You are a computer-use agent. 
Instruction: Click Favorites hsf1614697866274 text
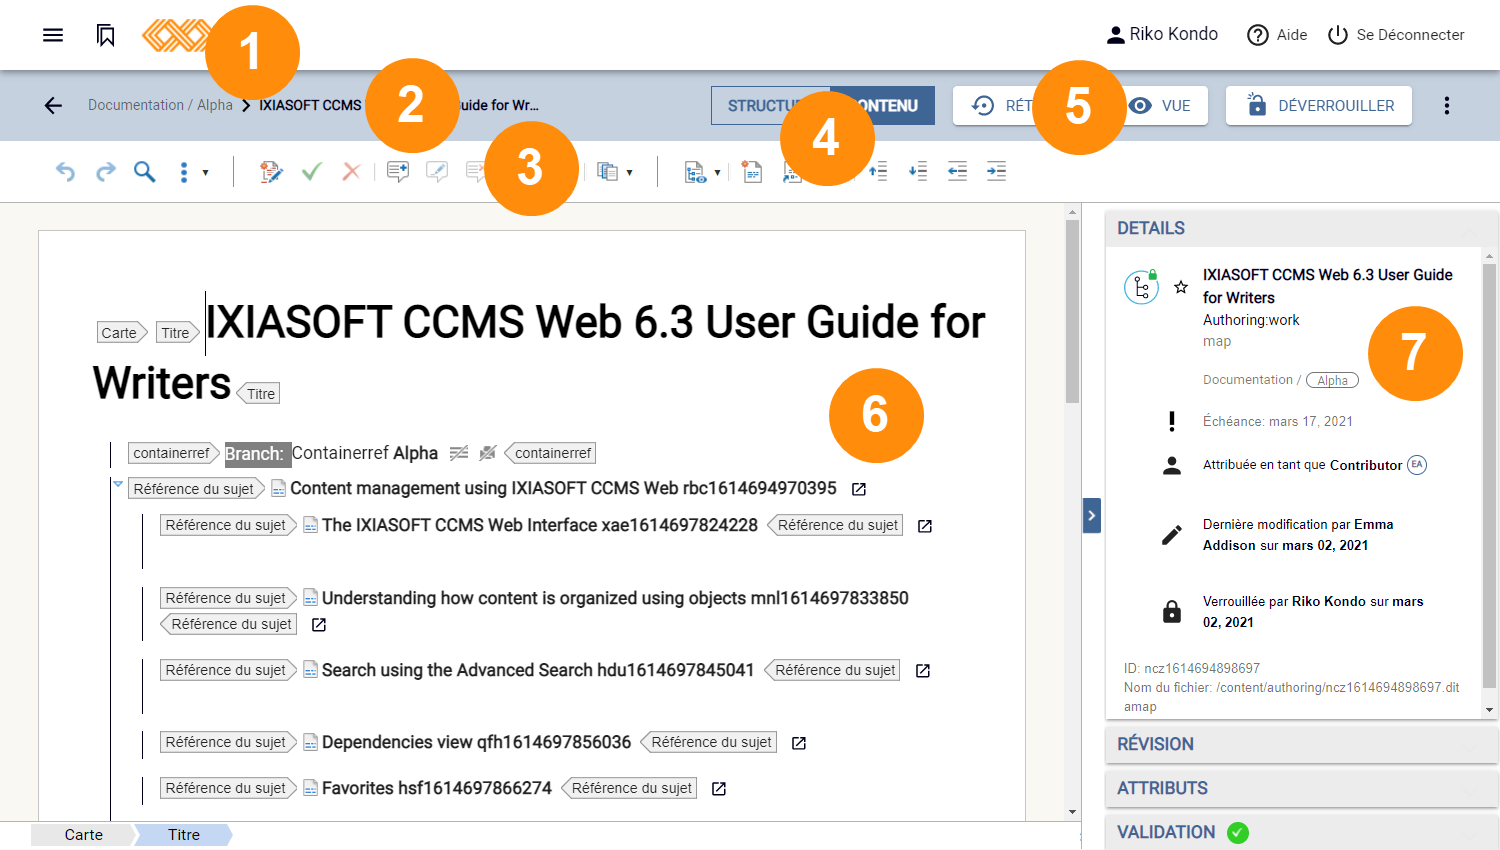[437, 788]
